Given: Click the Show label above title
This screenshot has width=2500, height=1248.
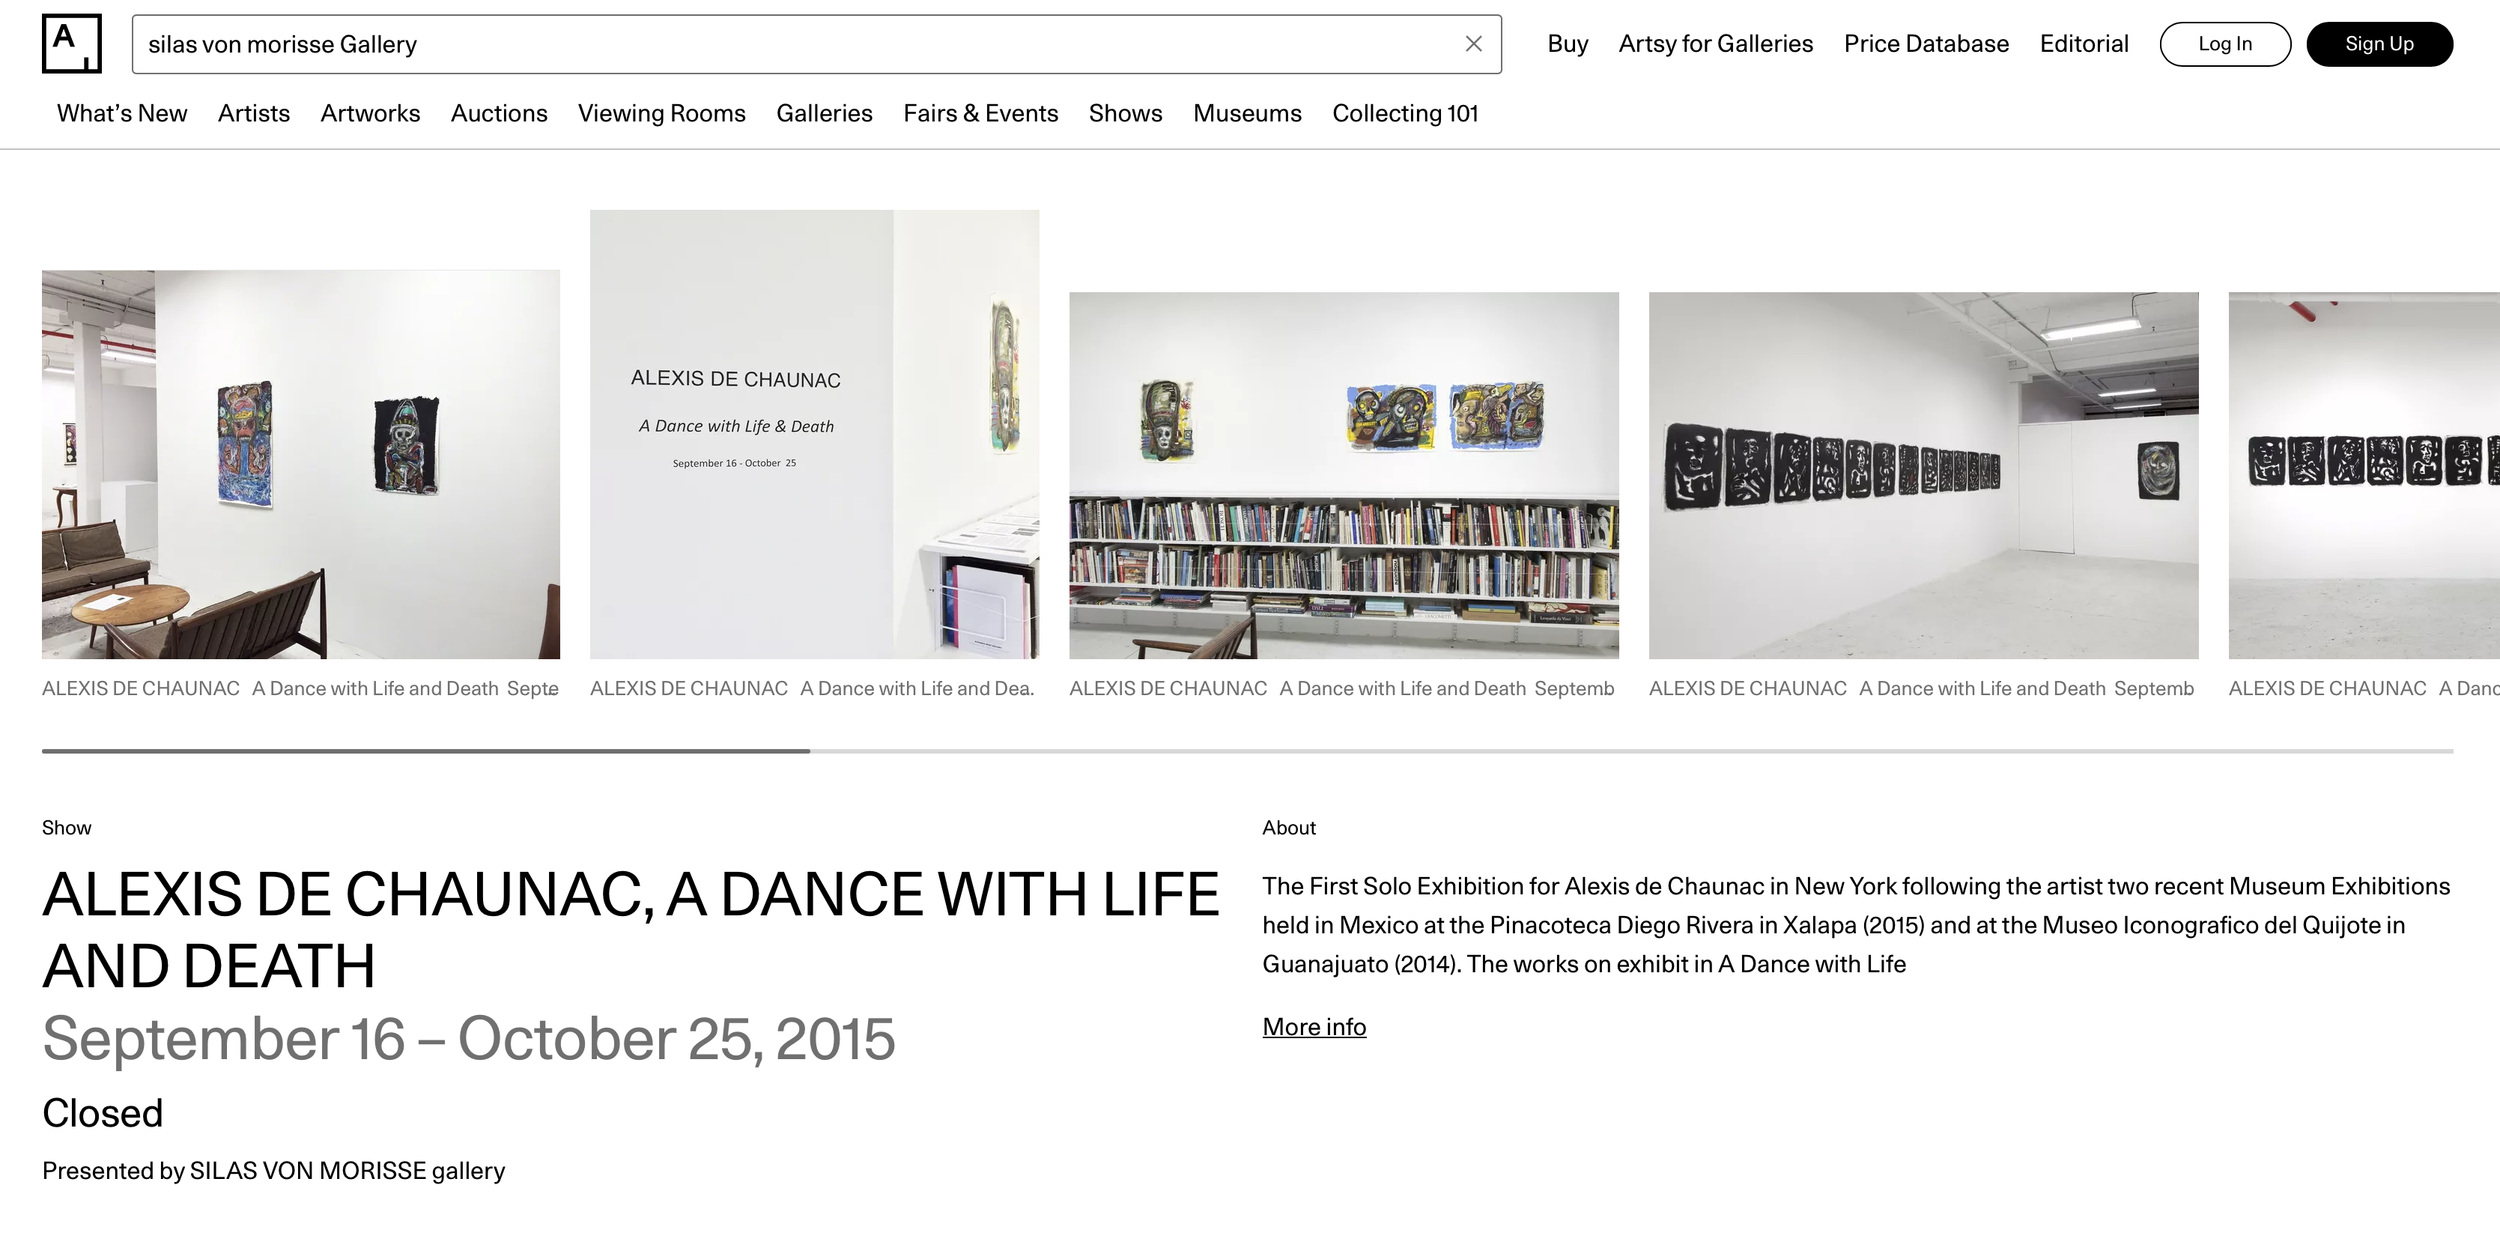Looking at the screenshot, I should pos(66,828).
